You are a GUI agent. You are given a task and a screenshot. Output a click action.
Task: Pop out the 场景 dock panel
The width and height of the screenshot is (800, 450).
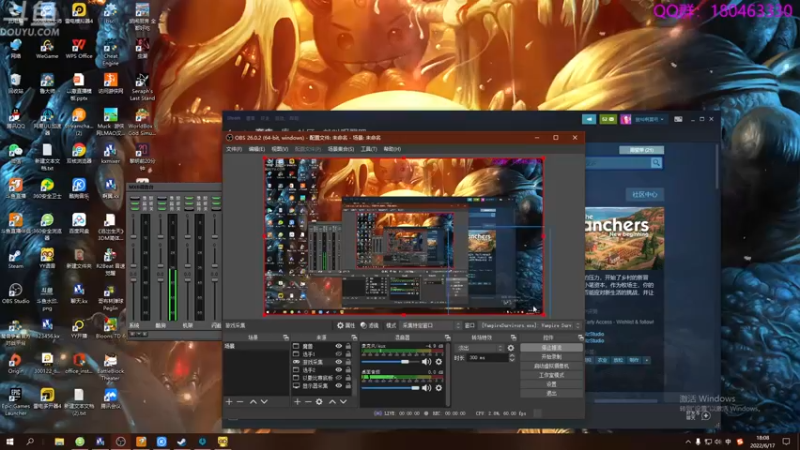click(286, 338)
